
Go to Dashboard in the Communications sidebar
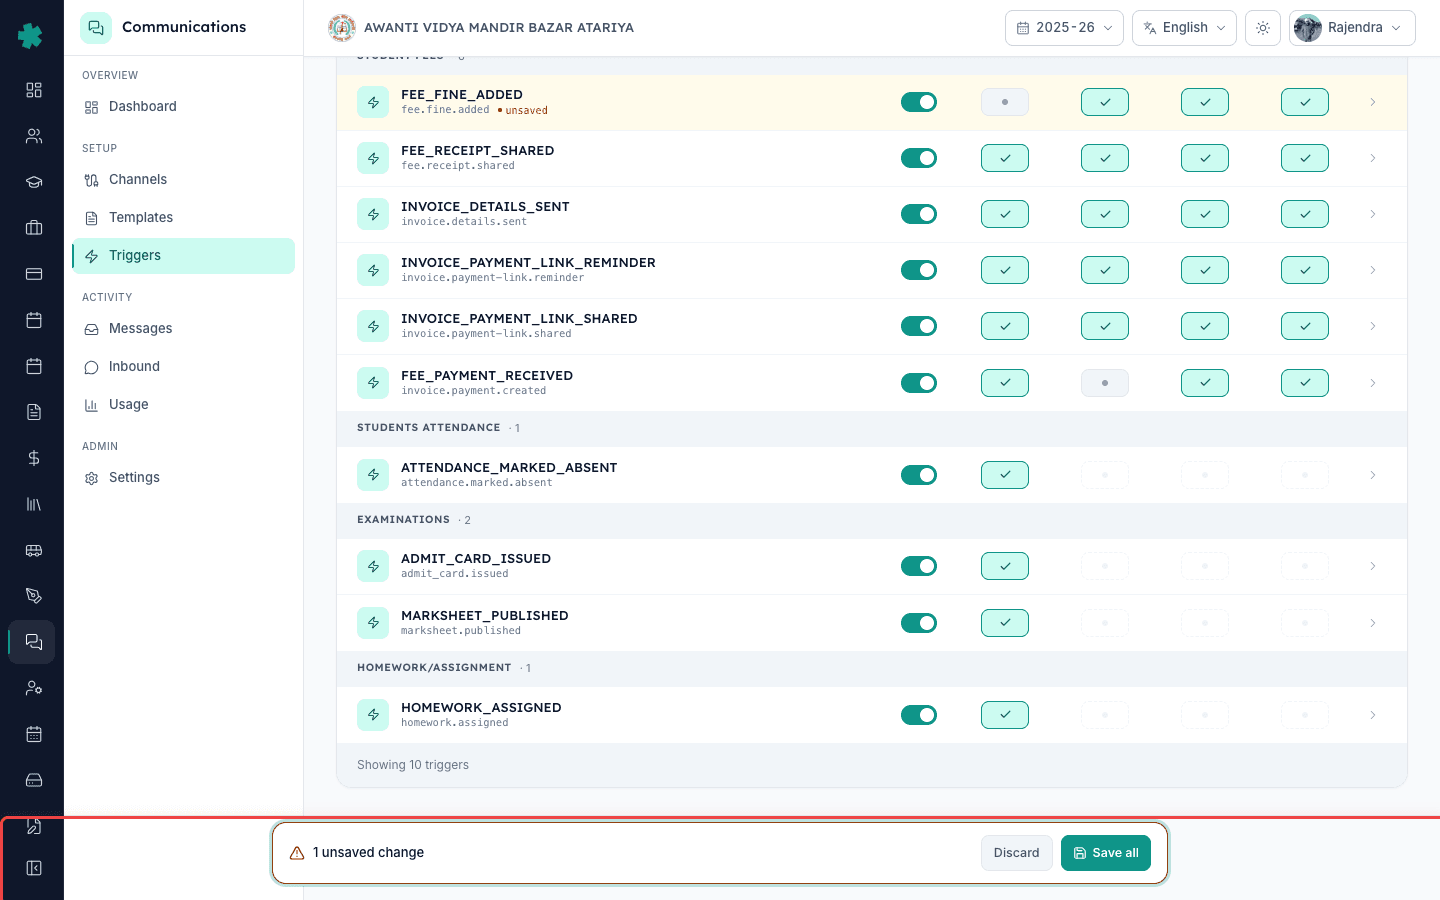pos(183,107)
